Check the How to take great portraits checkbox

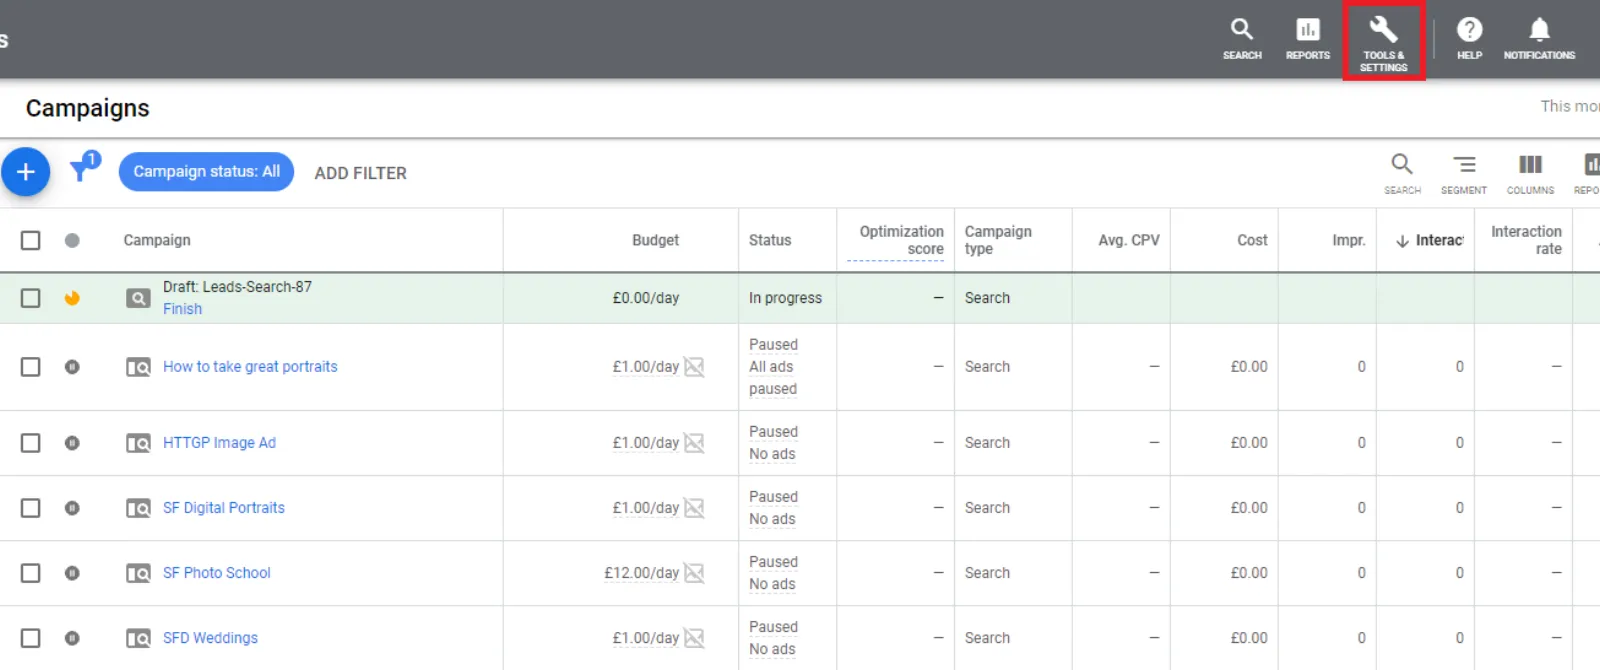[31, 367]
